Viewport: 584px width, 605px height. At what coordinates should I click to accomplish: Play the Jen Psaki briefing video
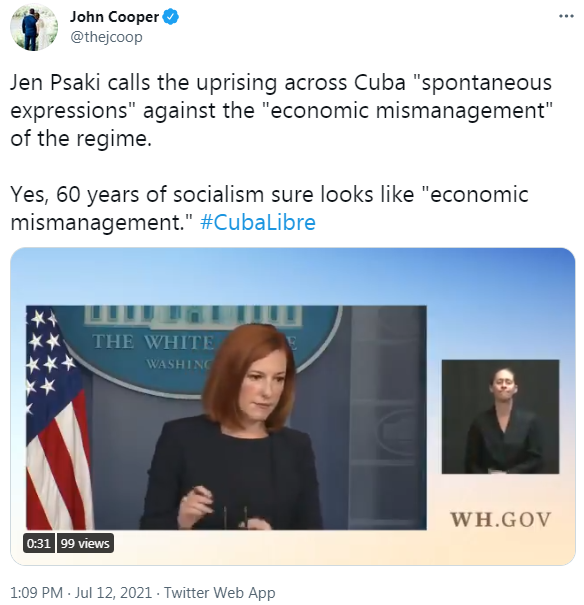(292, 406)
